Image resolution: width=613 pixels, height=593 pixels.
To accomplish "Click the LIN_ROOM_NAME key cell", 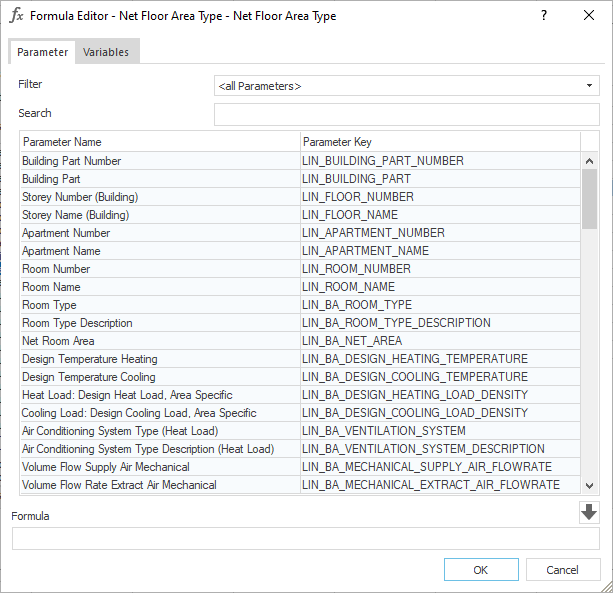I will coord(440,287).
